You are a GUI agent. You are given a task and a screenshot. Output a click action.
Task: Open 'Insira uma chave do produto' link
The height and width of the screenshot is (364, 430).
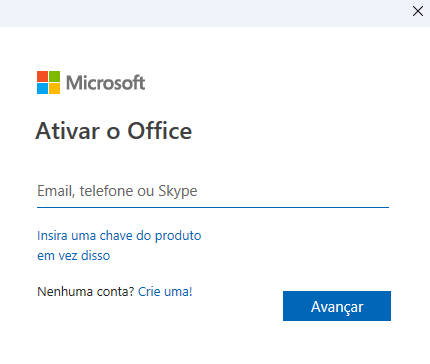pyautogui.click(x=119, y=236)
